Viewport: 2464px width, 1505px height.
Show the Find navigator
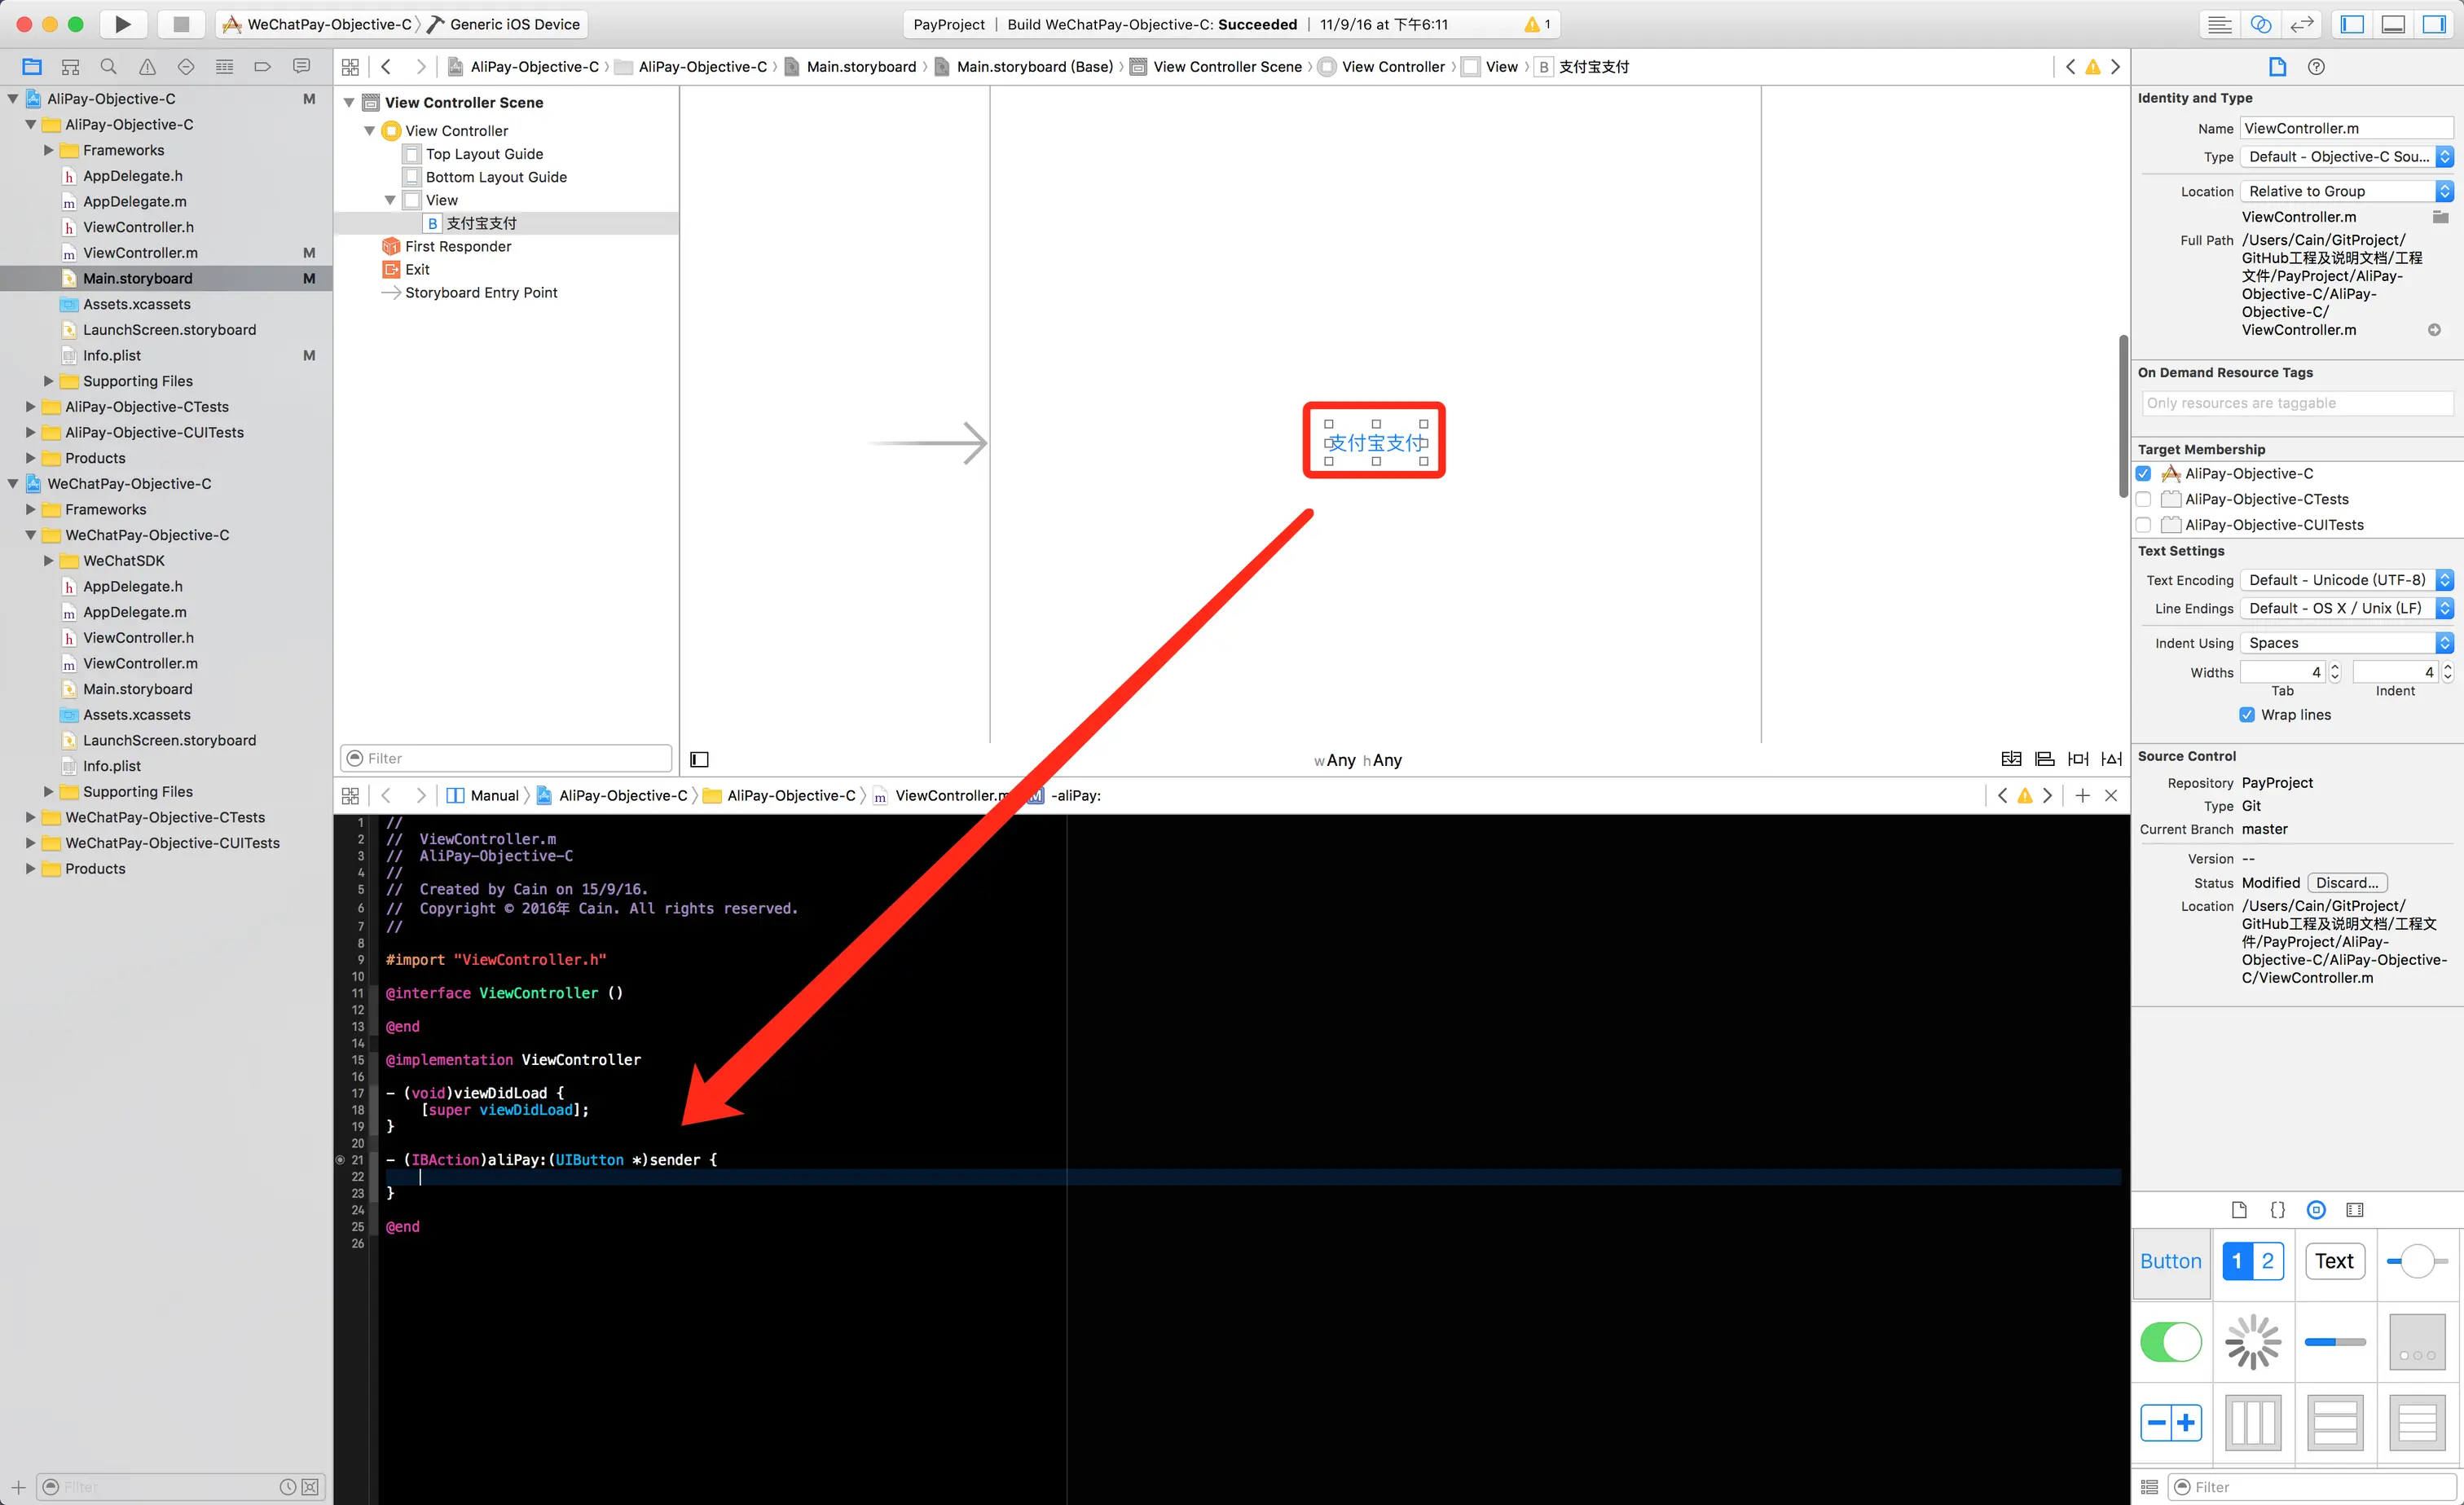(x=108, y=66)
